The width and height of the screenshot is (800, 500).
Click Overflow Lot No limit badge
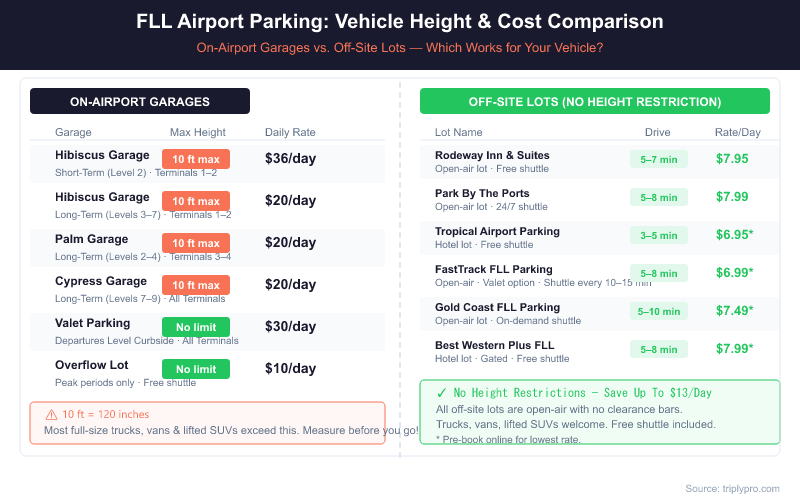[196, 369]
